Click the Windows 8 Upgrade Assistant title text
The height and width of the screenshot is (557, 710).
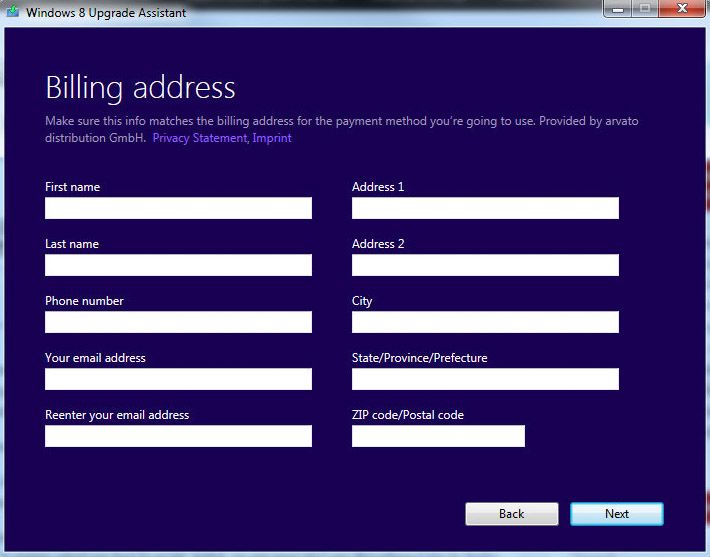[x=106, y=13]
